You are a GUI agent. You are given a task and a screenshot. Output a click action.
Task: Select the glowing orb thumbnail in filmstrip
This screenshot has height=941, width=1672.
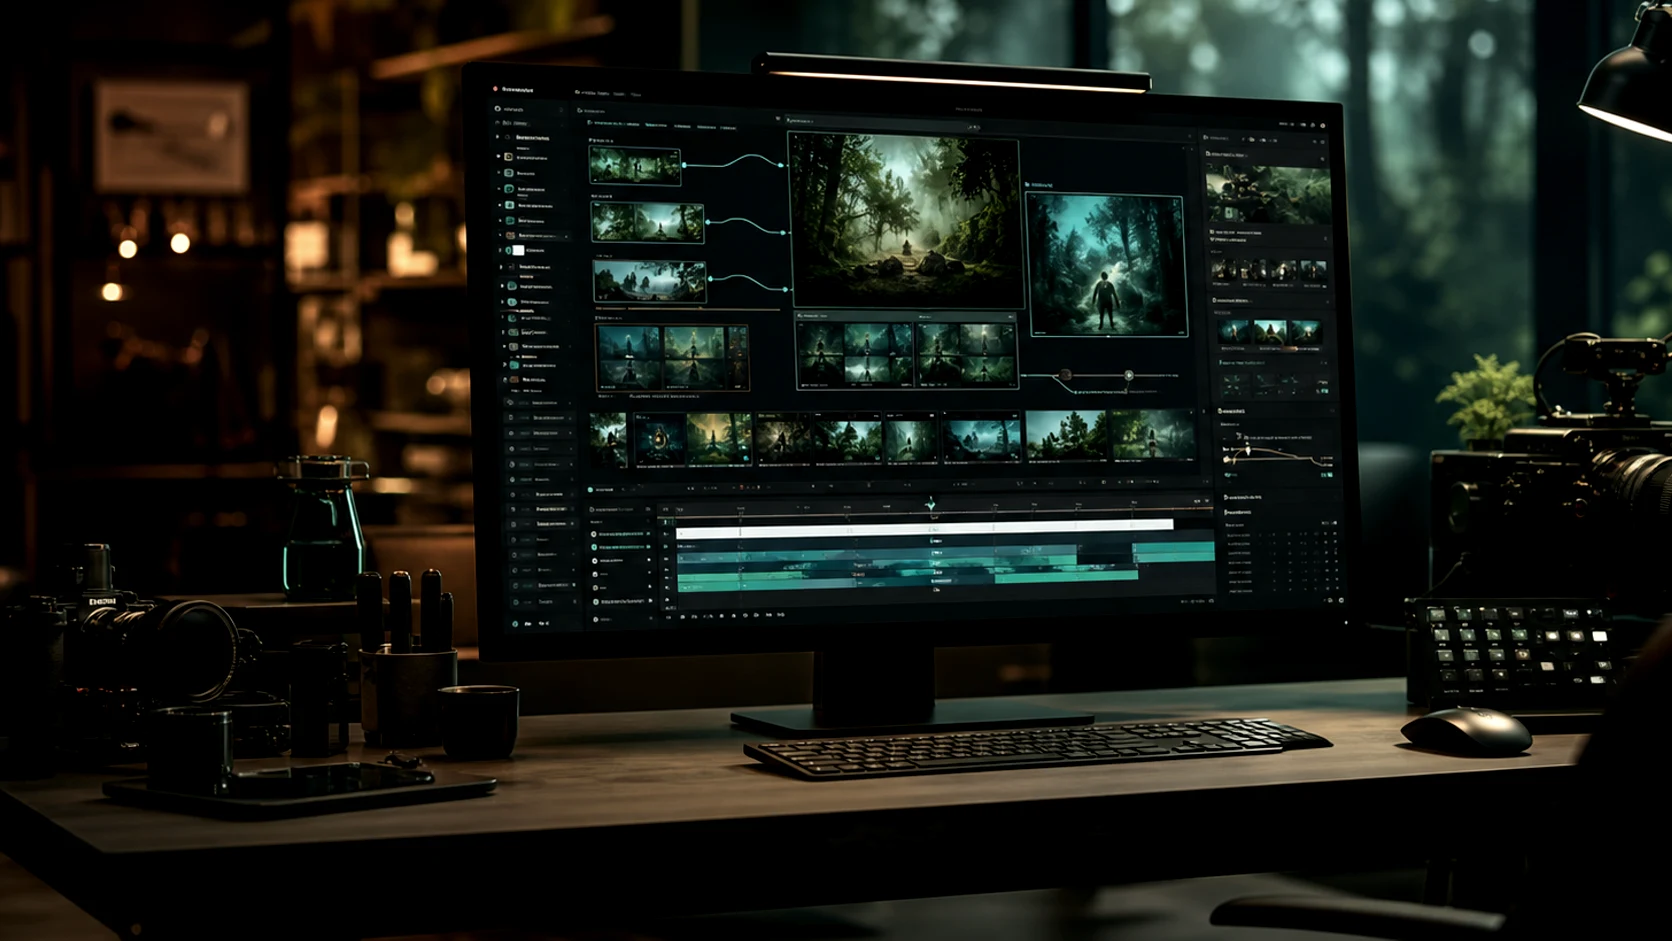(657, 439)
